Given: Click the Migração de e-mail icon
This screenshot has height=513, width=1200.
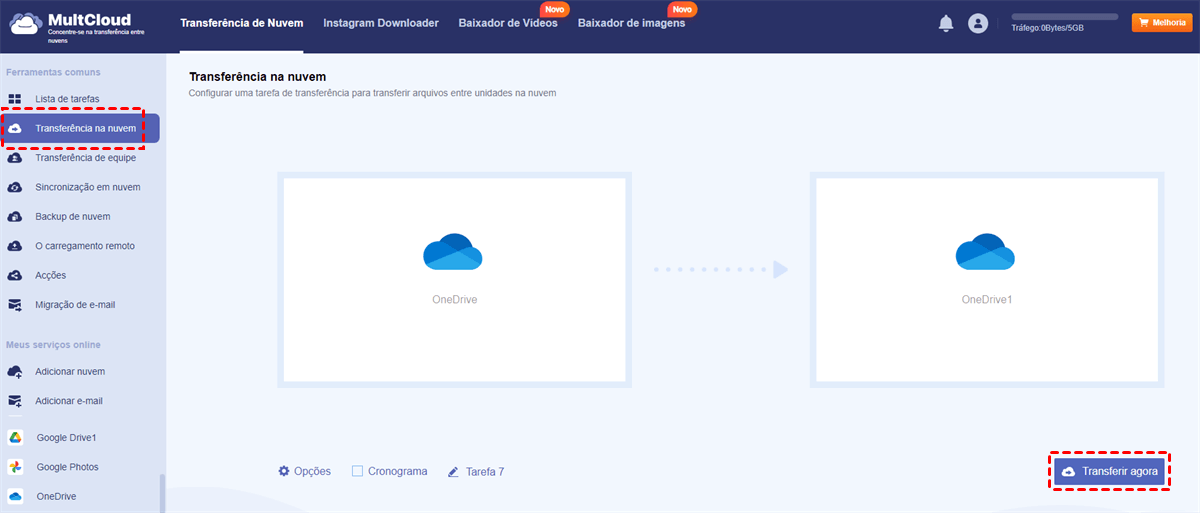Looking at the screenshot, I should pos(14,304).
